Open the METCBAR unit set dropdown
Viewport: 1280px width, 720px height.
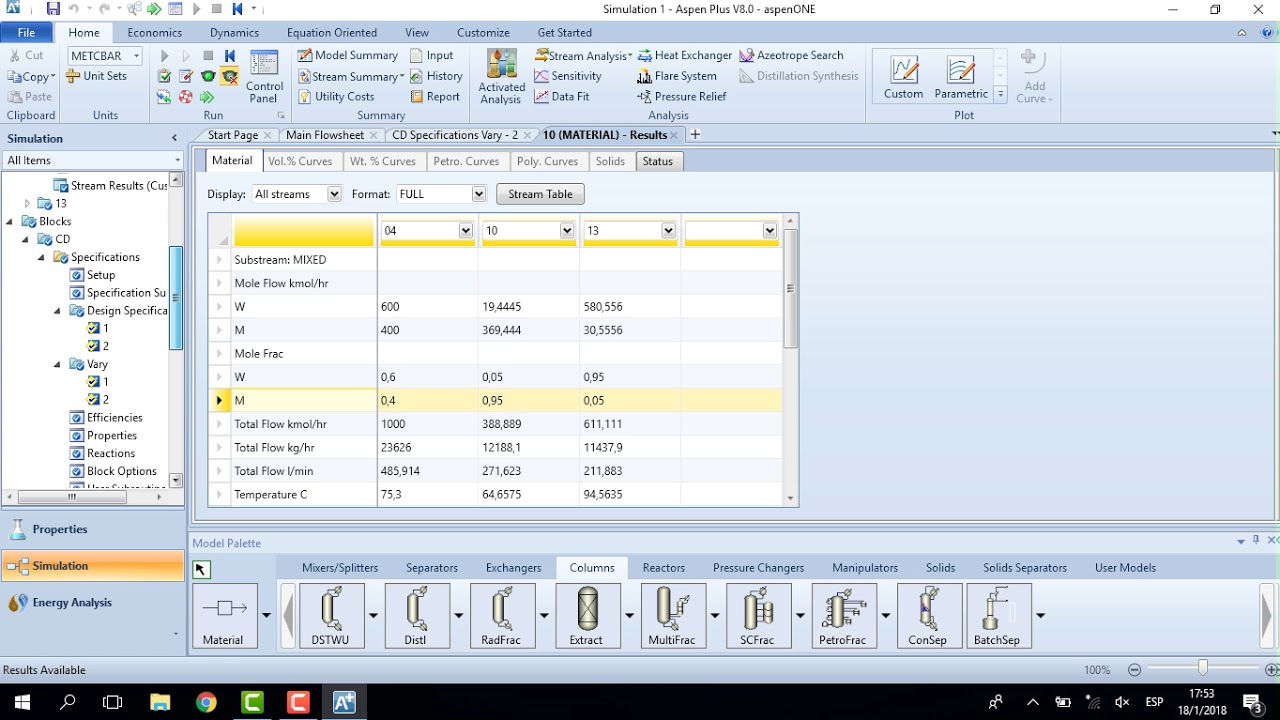[136, 56]
